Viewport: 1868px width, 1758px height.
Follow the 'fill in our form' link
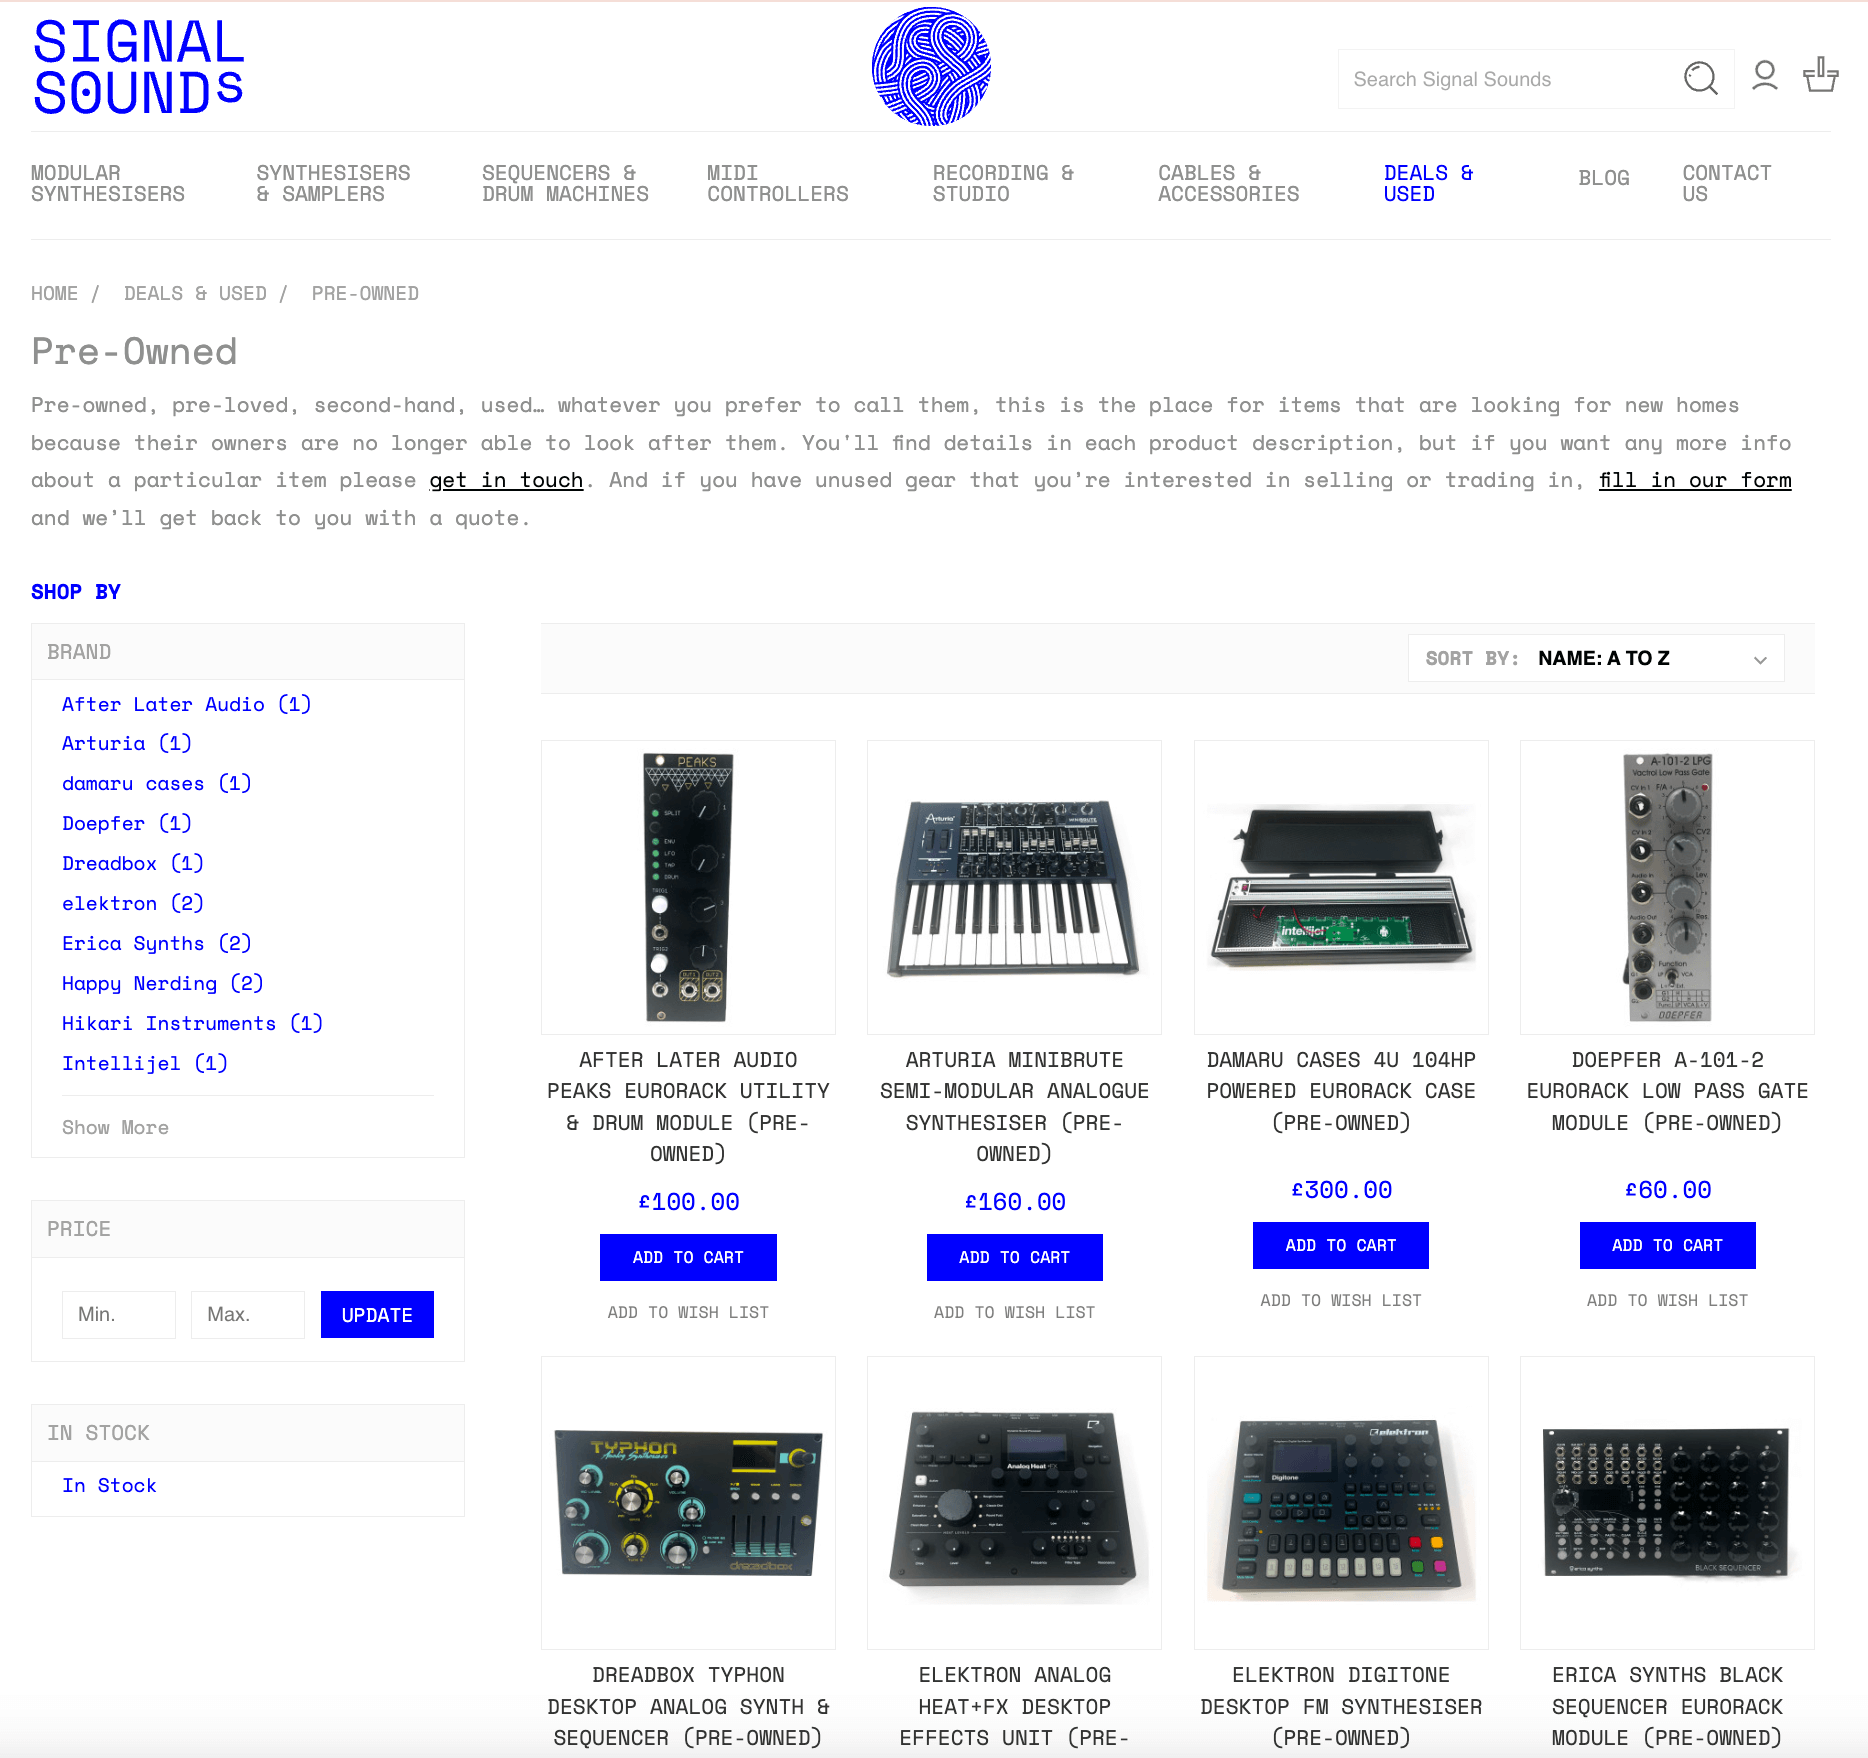1695,480
